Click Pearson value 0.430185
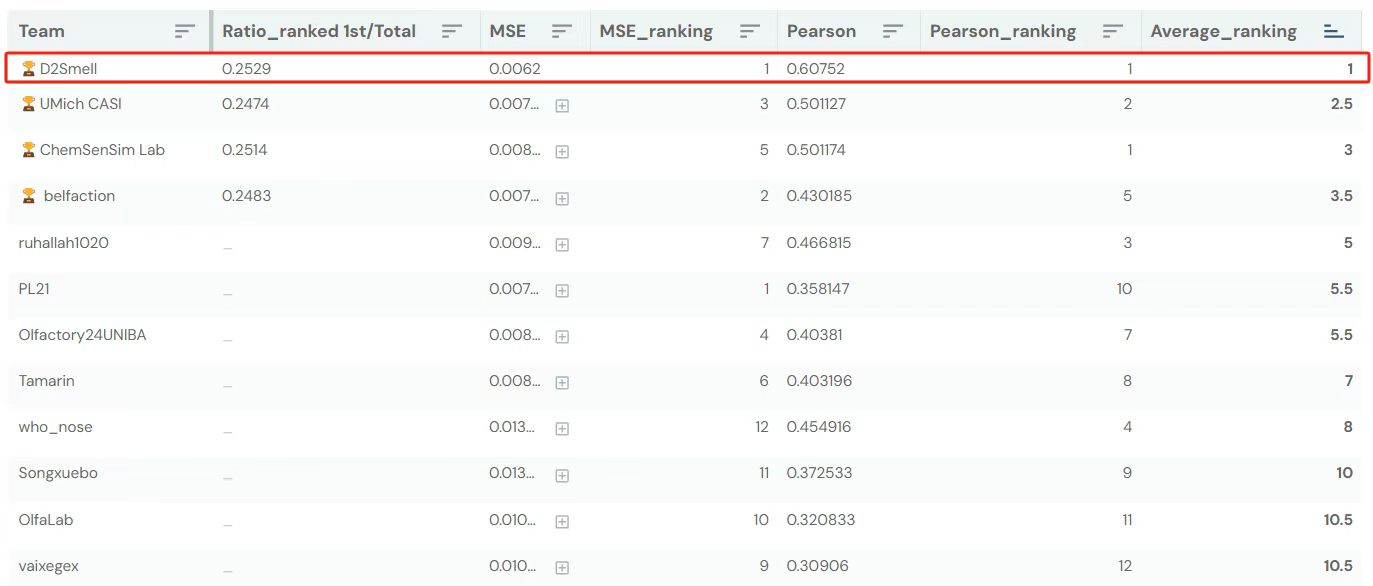The height and width of the screenshot is (586, 1373). (x=819, y=196)
